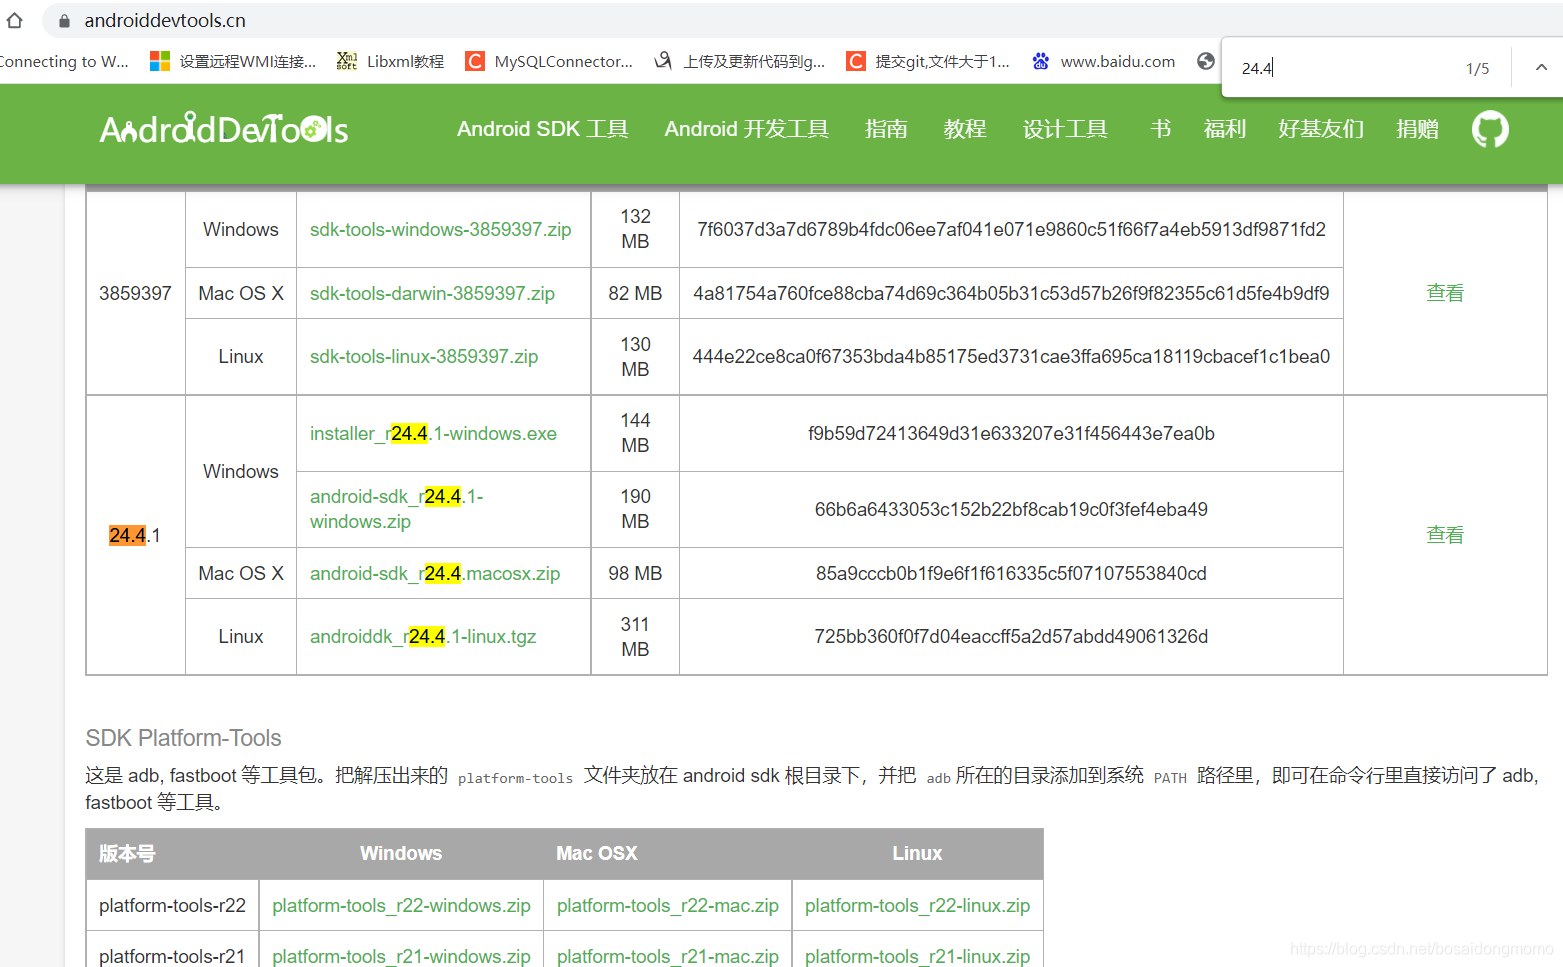Click the 1/5 find result counter
This screenshot has width=1563, height=967.
click(1477, 68)
